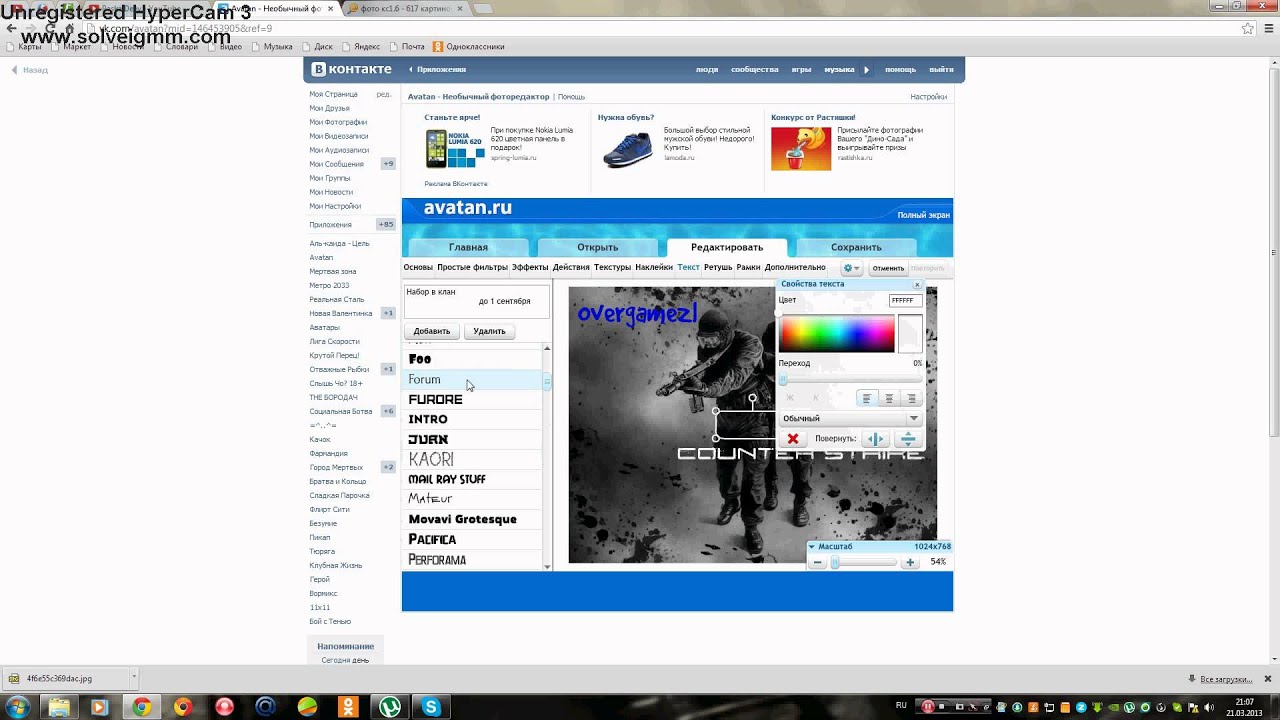The height and width of the screenshot is (720, 1280).
Task: Open Chrome from the taskbar
Action: (x=142, y=707)
